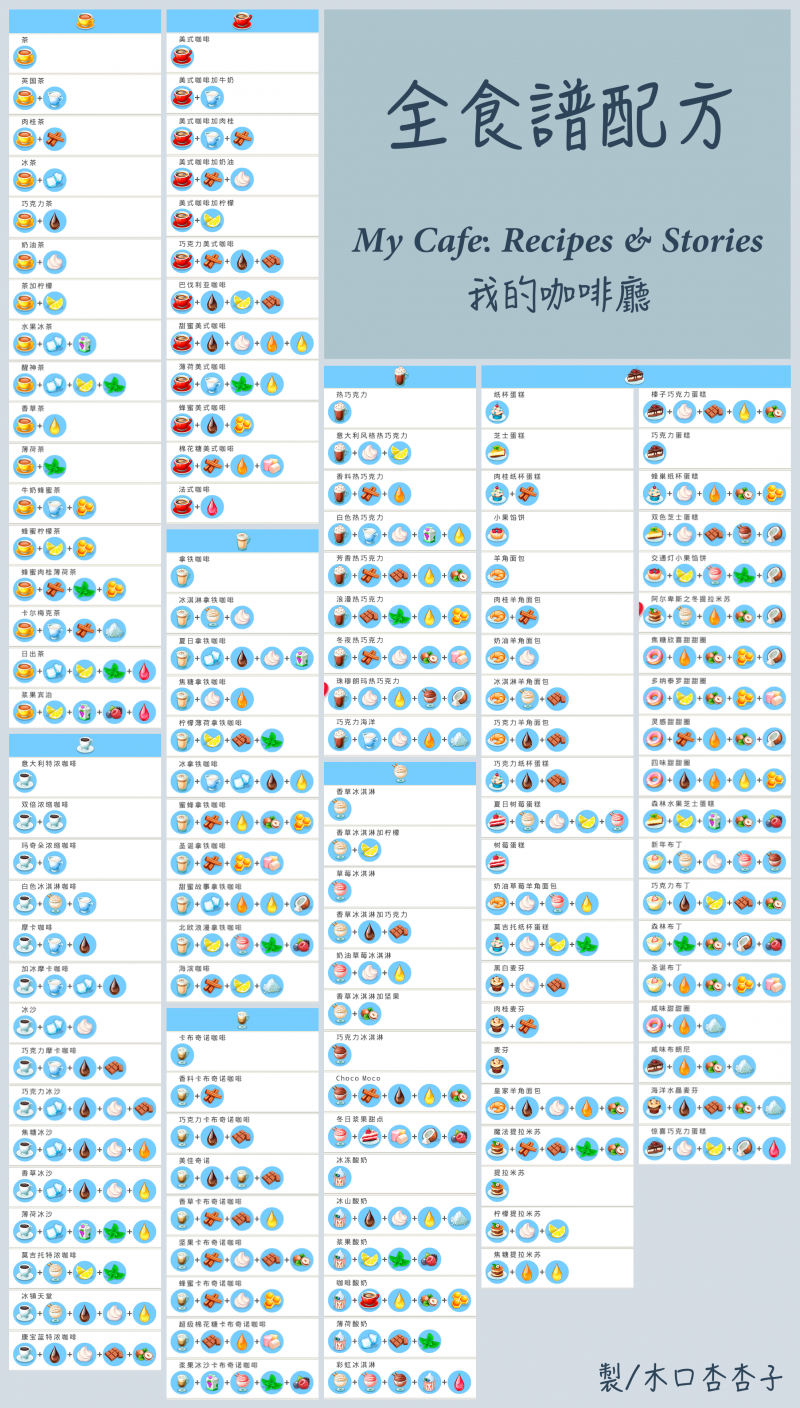Select the berries icon in 浆果酸奶 recipe
Viewport: 800px width, 1408px height.
click(x=429, y=1260)
